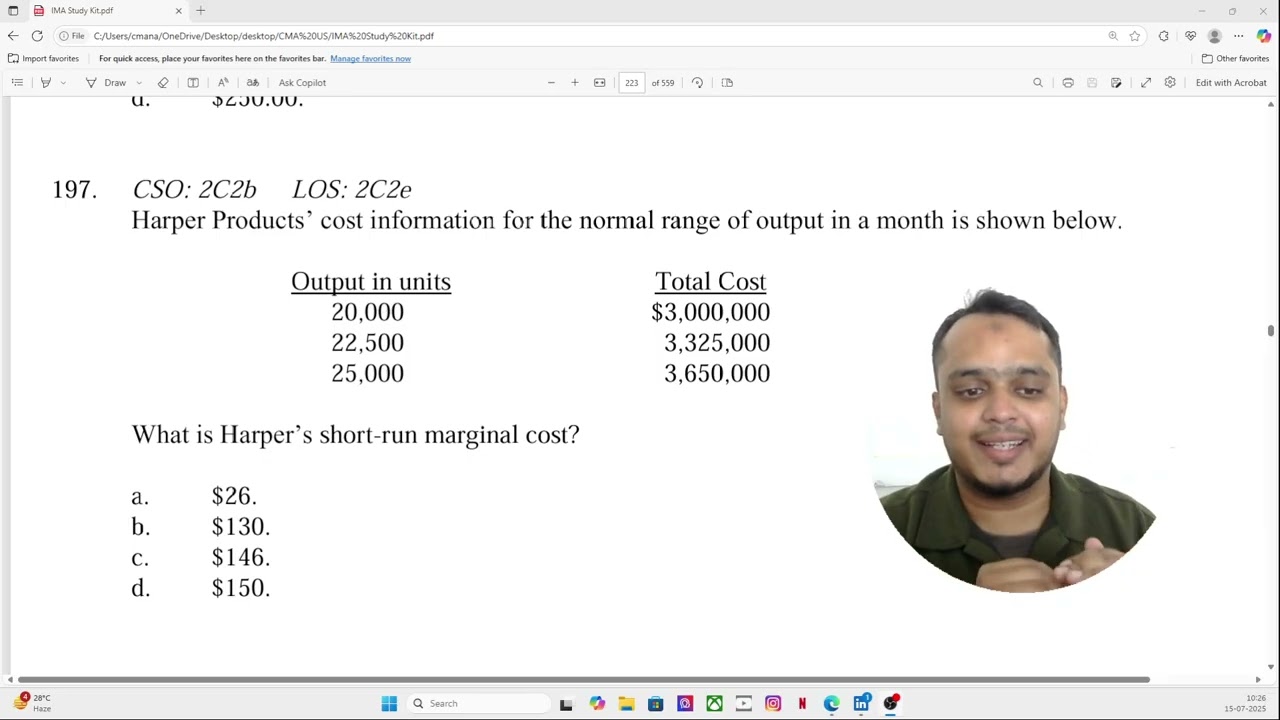Expand highlight color options arrow
1280x720 pixels.
[x=62, y=82]
